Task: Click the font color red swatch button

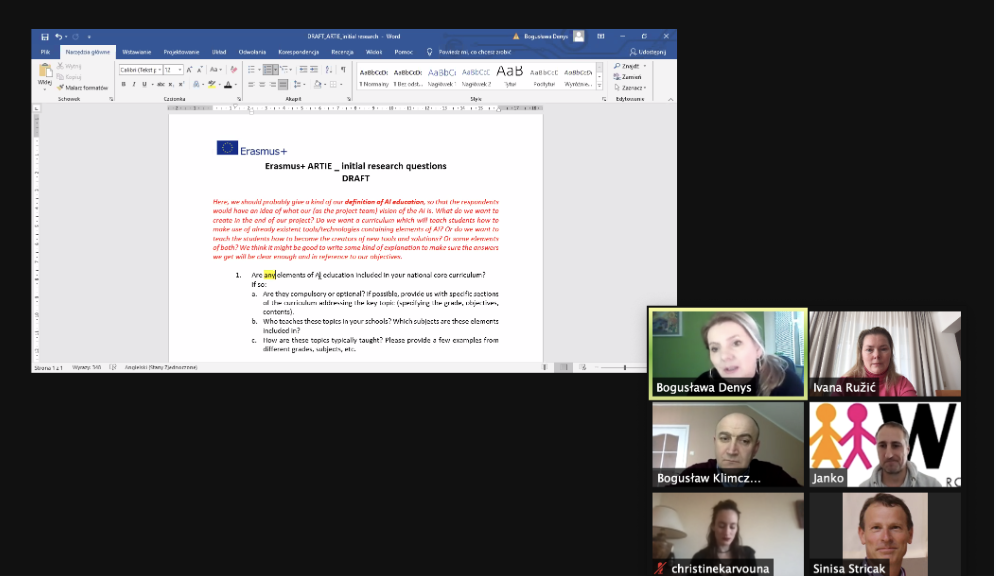Action: tap(228, 85)
